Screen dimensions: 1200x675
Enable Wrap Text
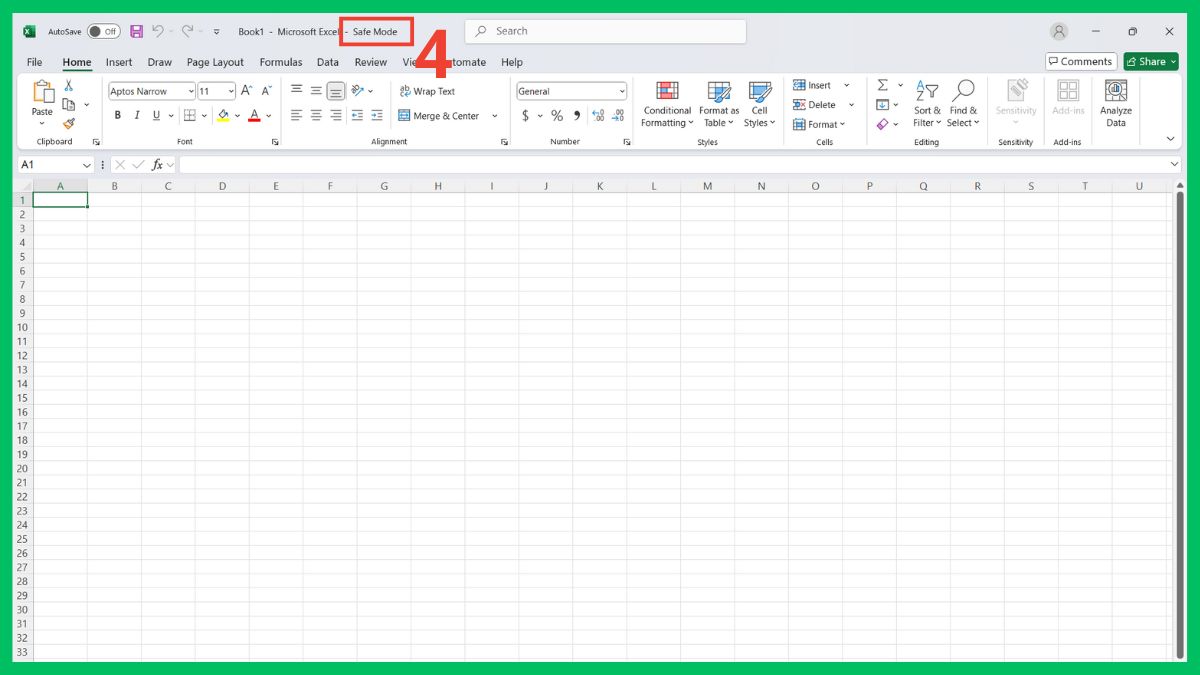pos(429,90)
